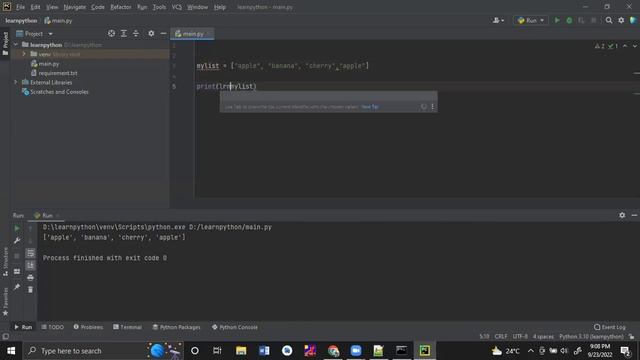Open Python Packages tool window

tap(176, 327)
